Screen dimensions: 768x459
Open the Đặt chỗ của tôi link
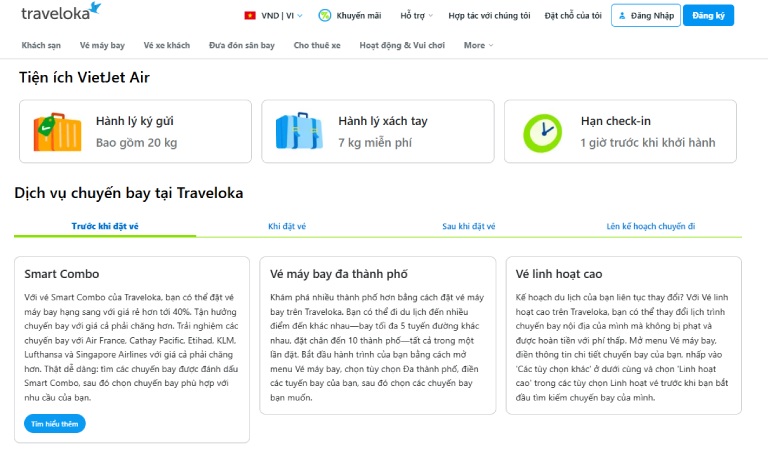(573, 16)
